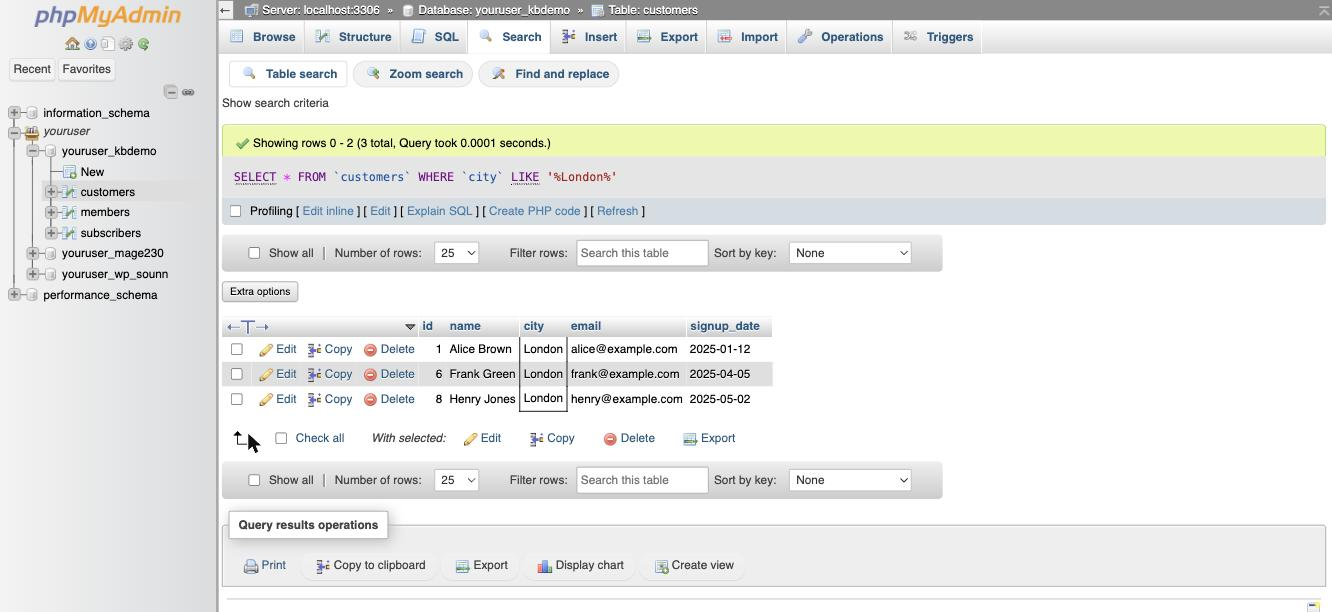Collapse the youruser_kbdemo database node
Image resolution: width=1332 pixels, height=612 pixels.
(33, 151)
